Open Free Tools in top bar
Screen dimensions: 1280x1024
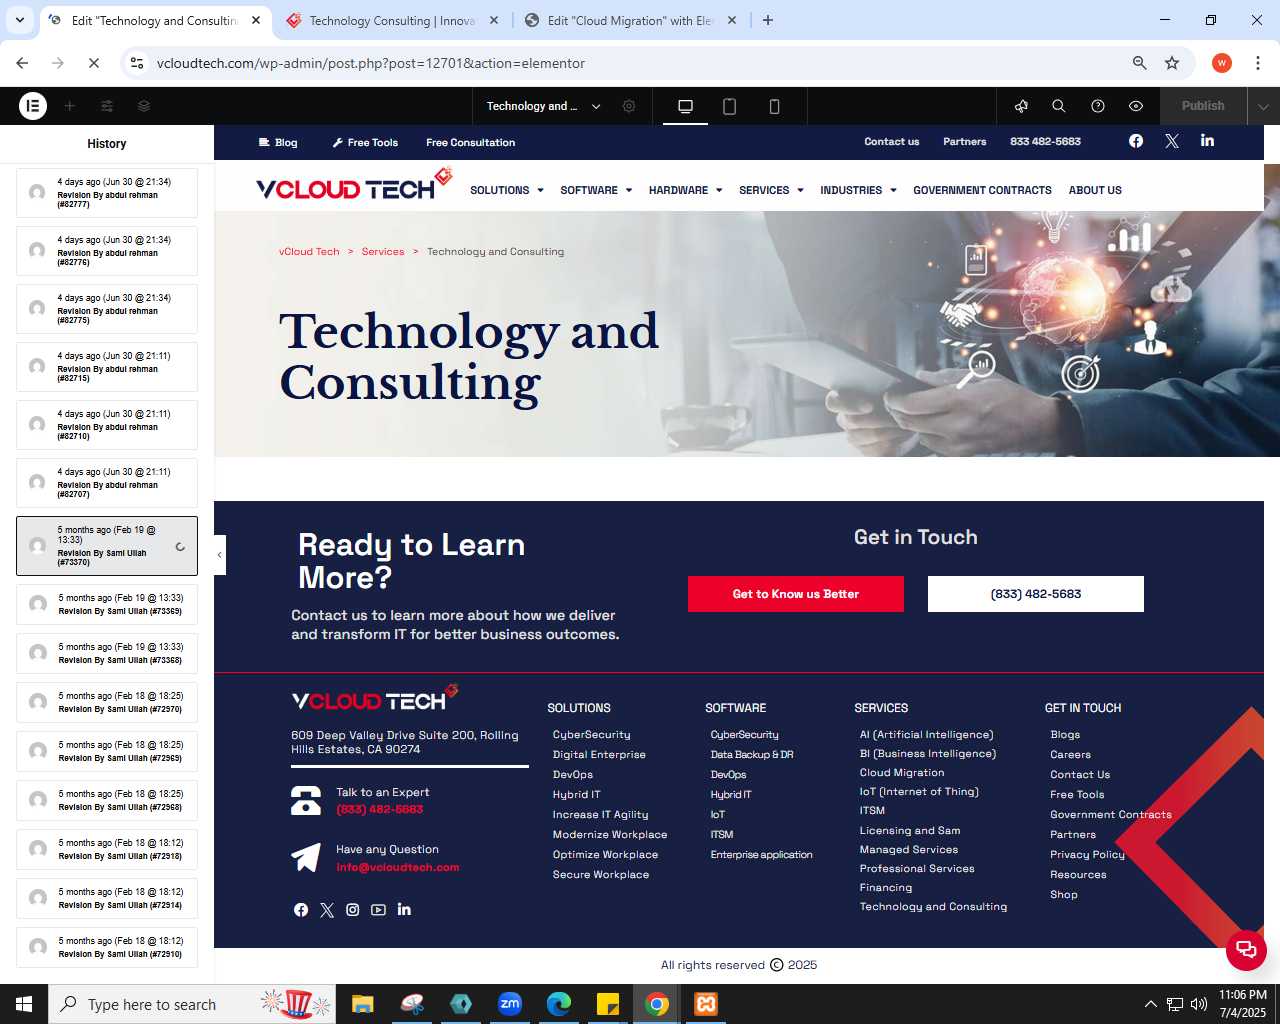(x=365, y=142)
